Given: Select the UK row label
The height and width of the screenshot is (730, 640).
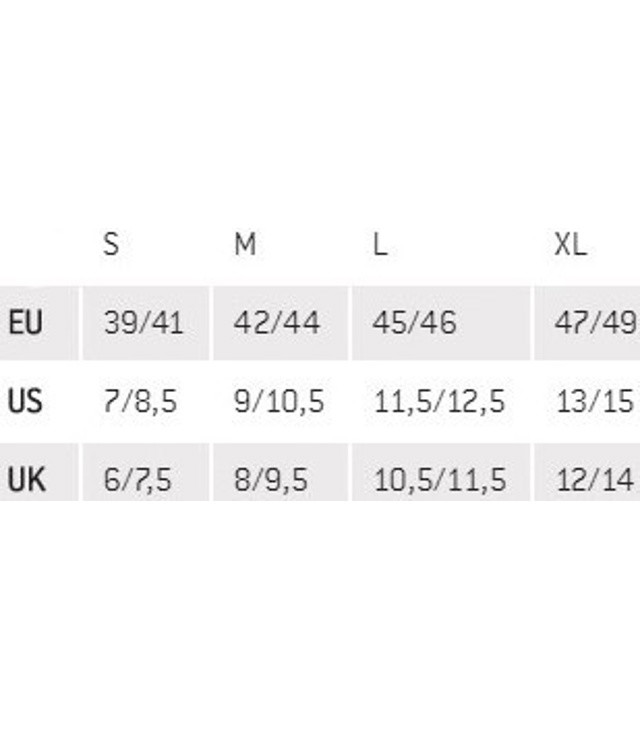Looking at the screenshot, I should [x=27, y=480].
